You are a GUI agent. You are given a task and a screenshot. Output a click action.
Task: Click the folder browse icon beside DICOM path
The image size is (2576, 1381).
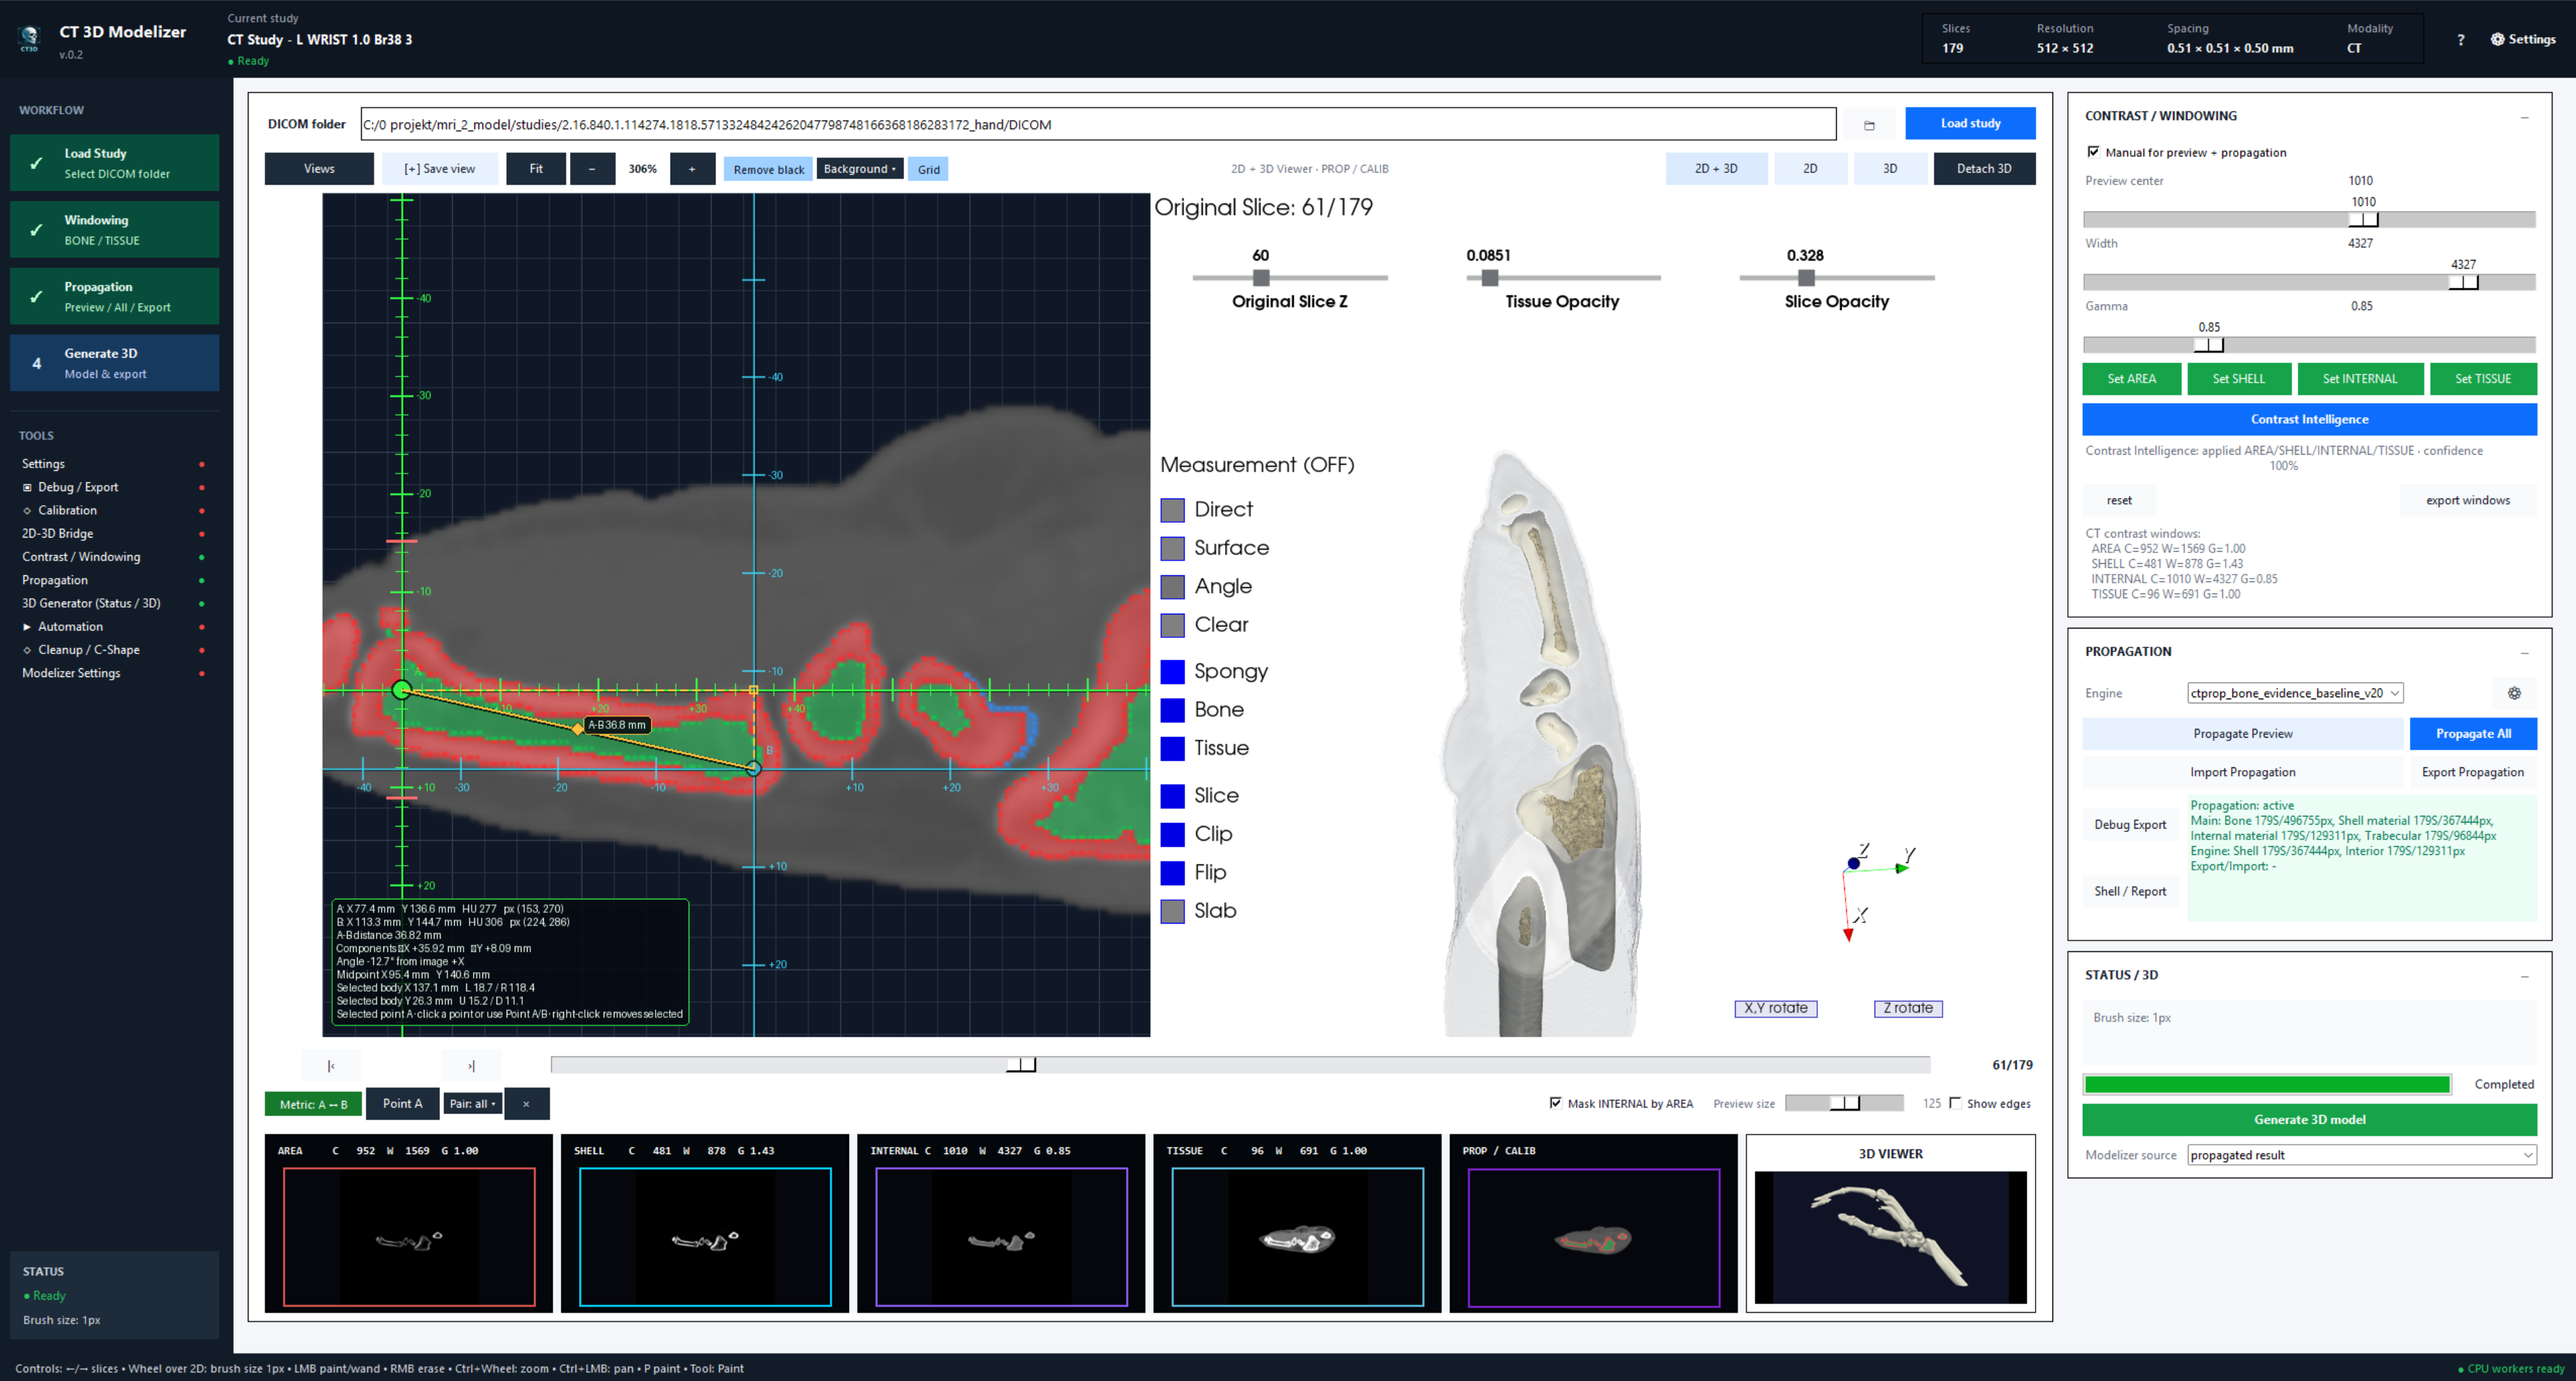pyautogui.click(x=1868, y=125)
